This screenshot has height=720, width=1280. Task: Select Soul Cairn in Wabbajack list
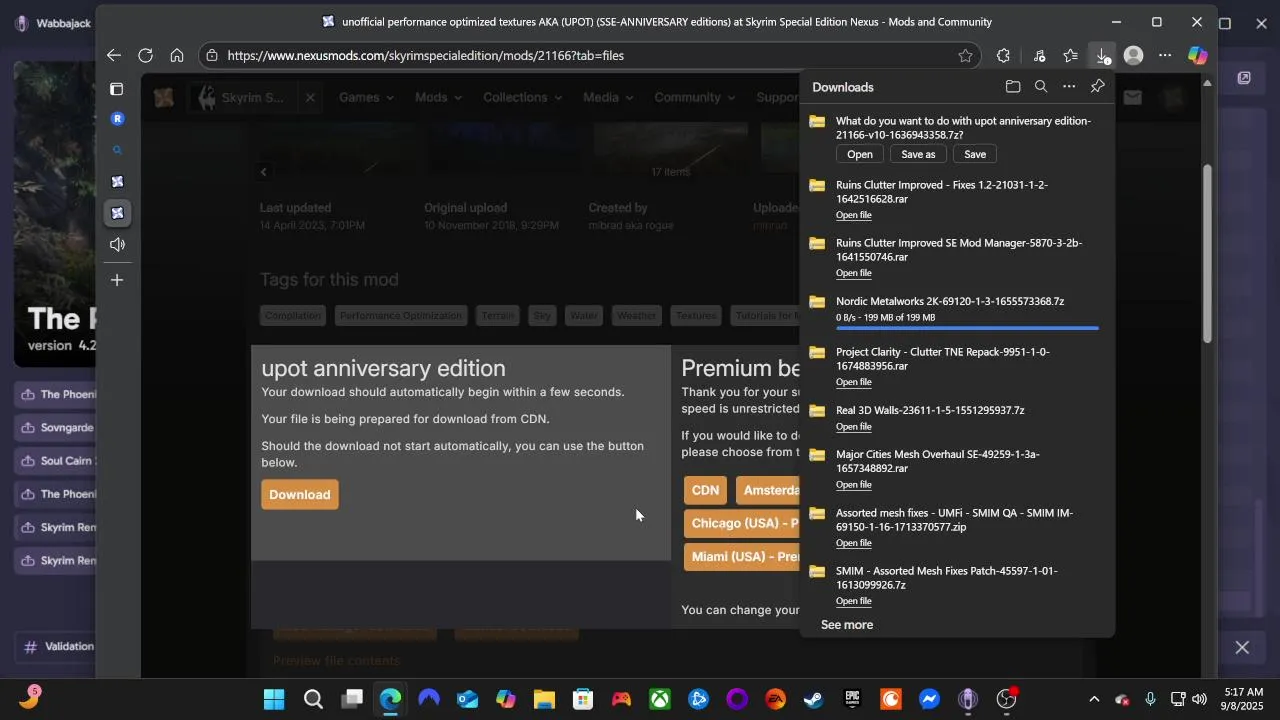click(x=57, y=461)
